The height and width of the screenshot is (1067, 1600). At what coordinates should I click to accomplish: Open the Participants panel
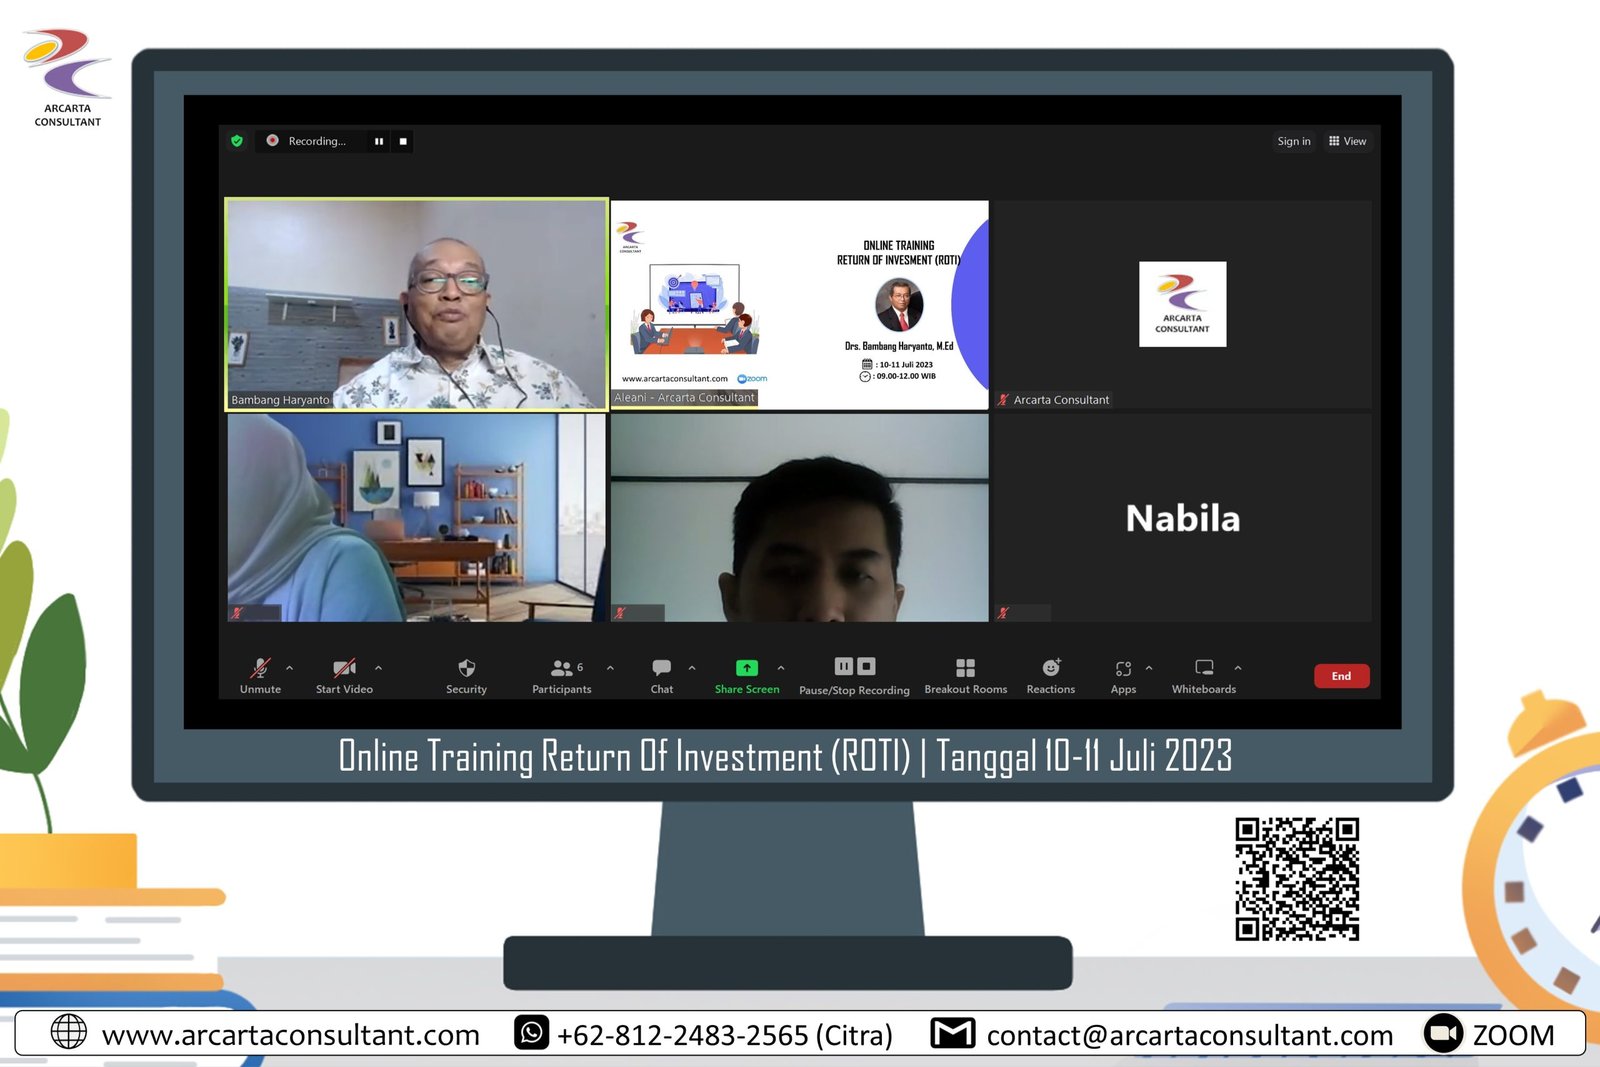click(561, 669)
